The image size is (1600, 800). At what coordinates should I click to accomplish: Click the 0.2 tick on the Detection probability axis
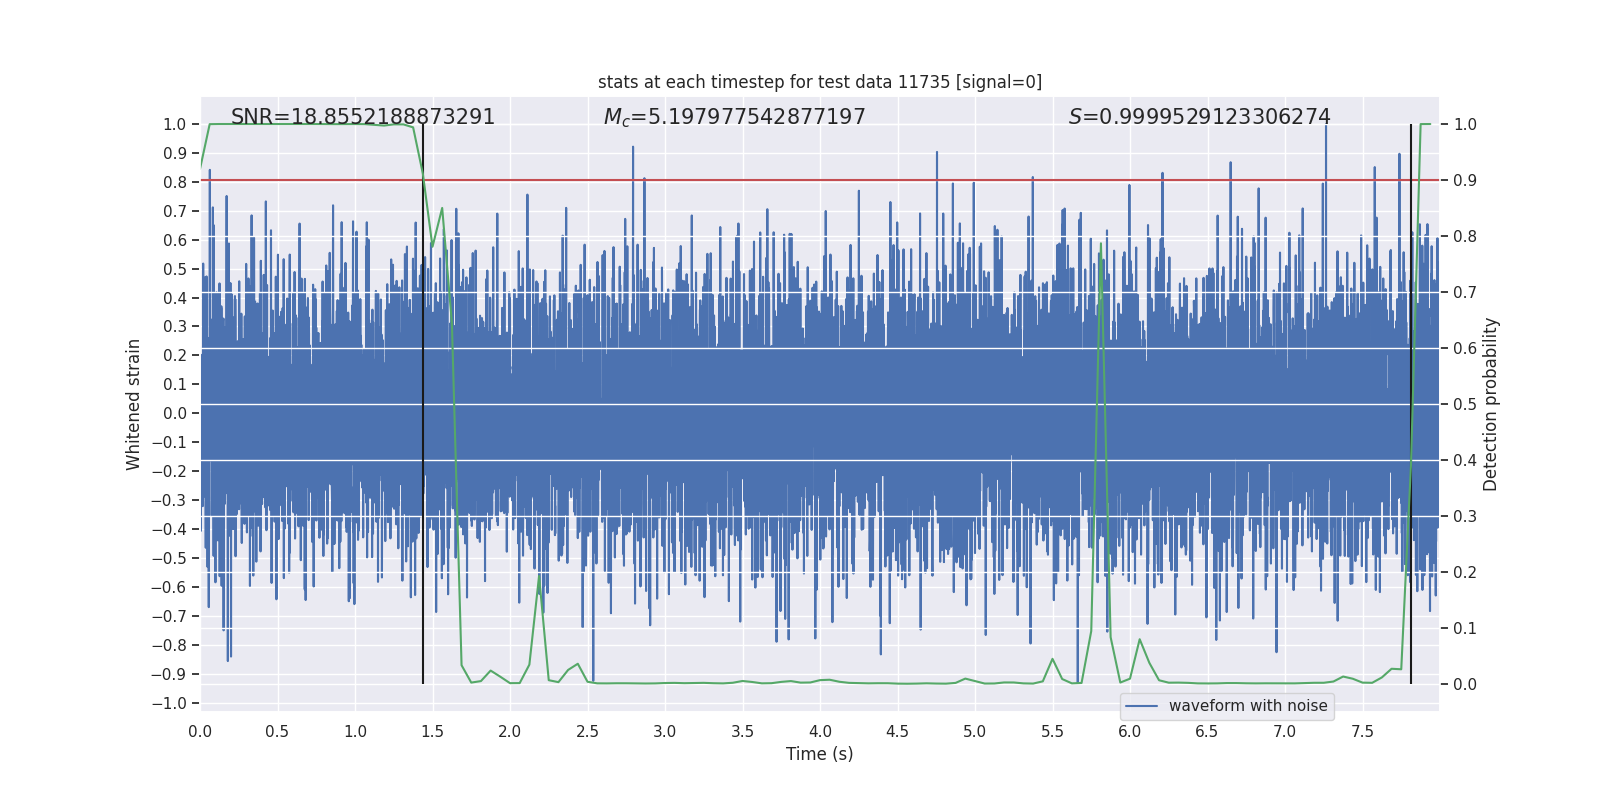(1465, 572)
